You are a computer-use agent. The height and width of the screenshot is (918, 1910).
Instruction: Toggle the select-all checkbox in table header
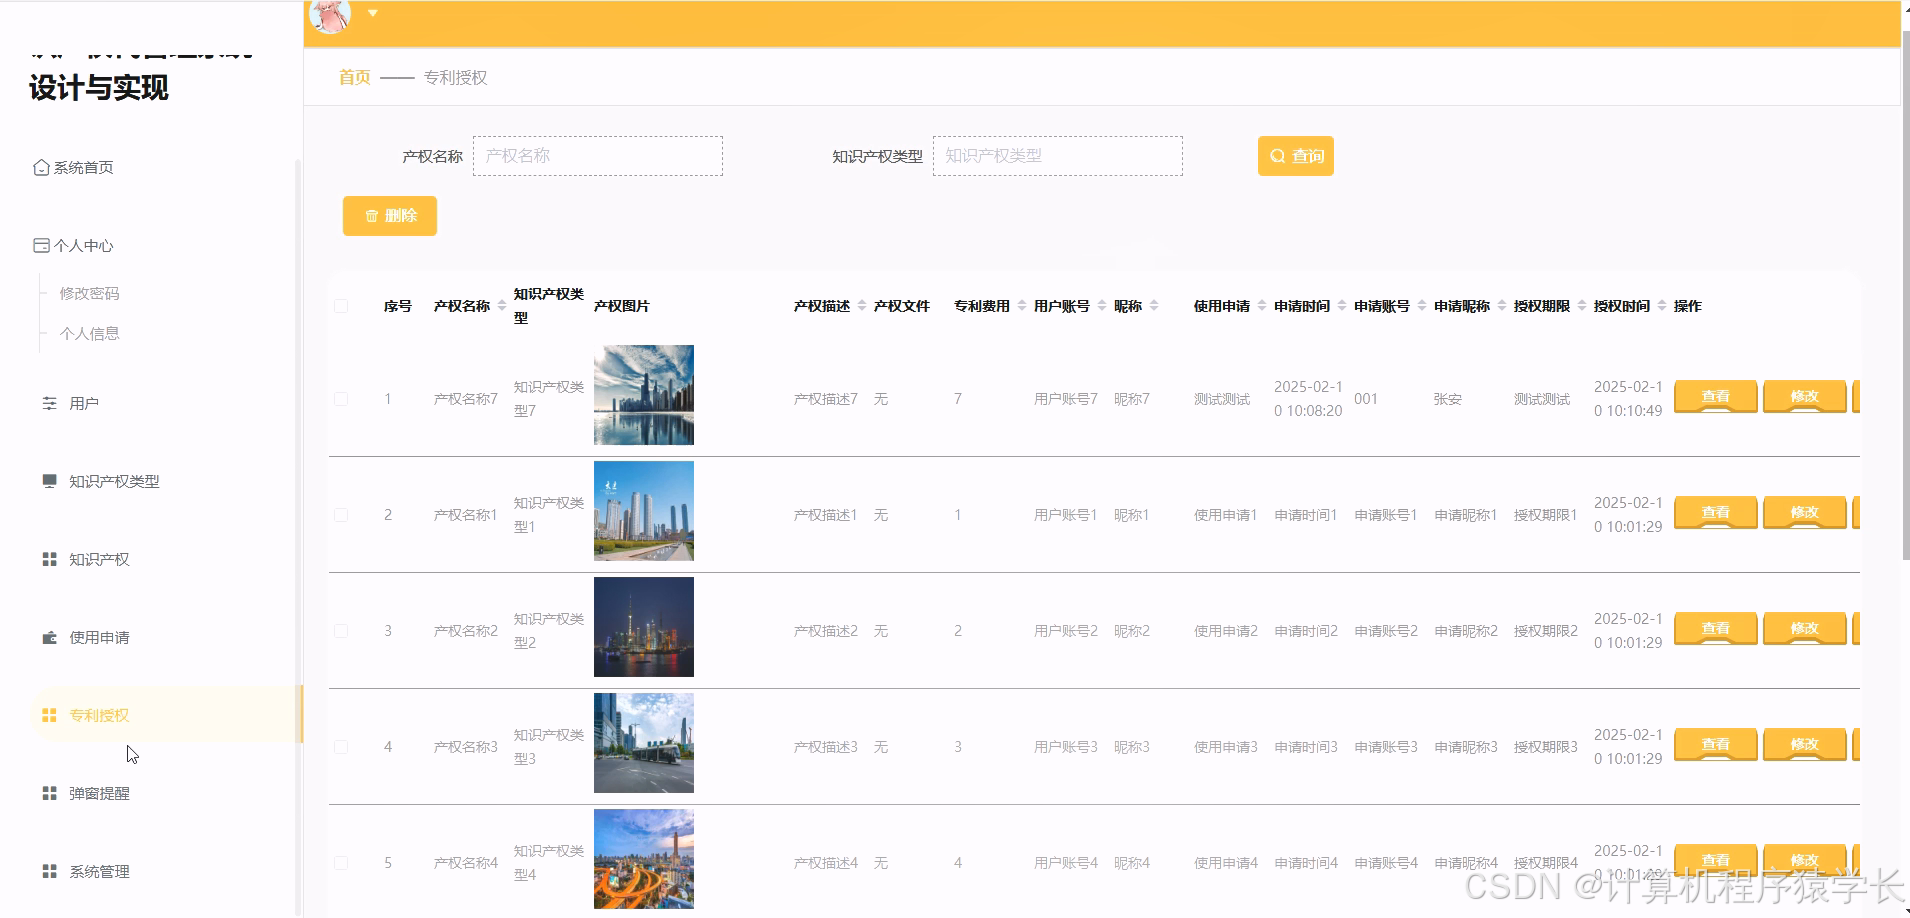click(x=340, y=306)
